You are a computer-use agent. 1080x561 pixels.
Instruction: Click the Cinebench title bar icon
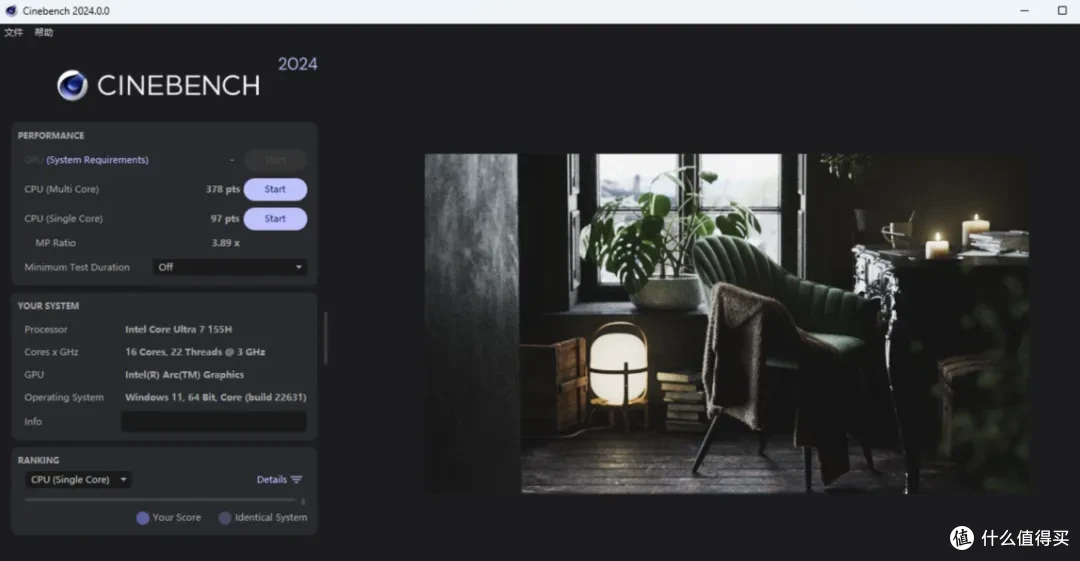click(10, 11)
